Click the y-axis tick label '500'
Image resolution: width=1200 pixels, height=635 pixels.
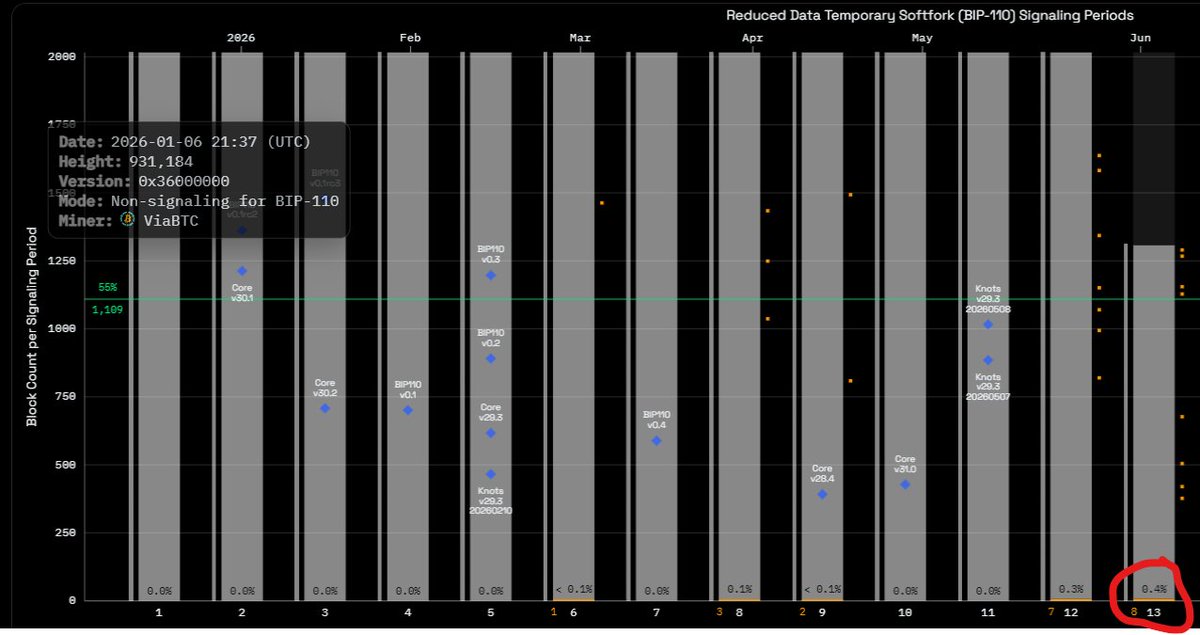66,464
